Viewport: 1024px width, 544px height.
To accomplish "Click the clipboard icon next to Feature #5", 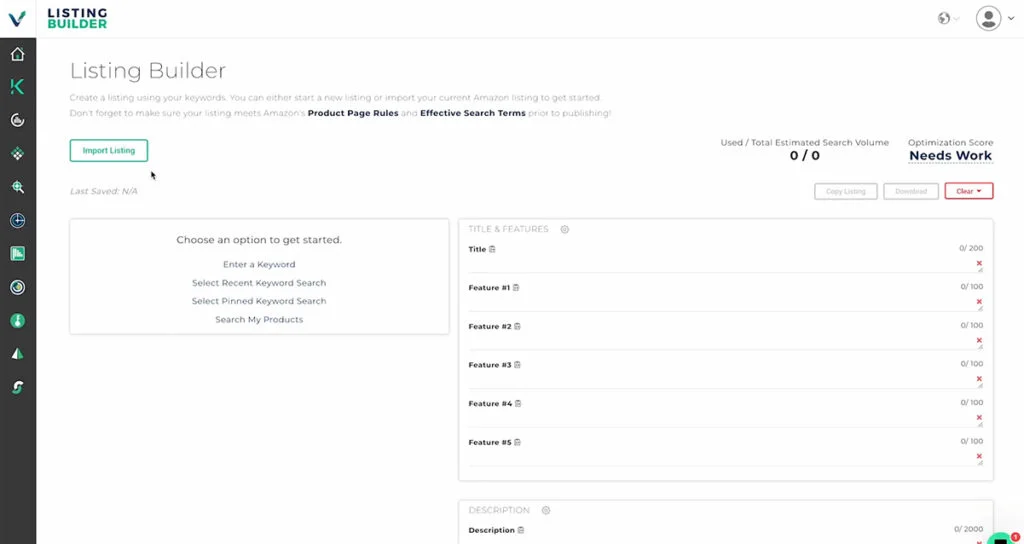I will click(517, 443).
